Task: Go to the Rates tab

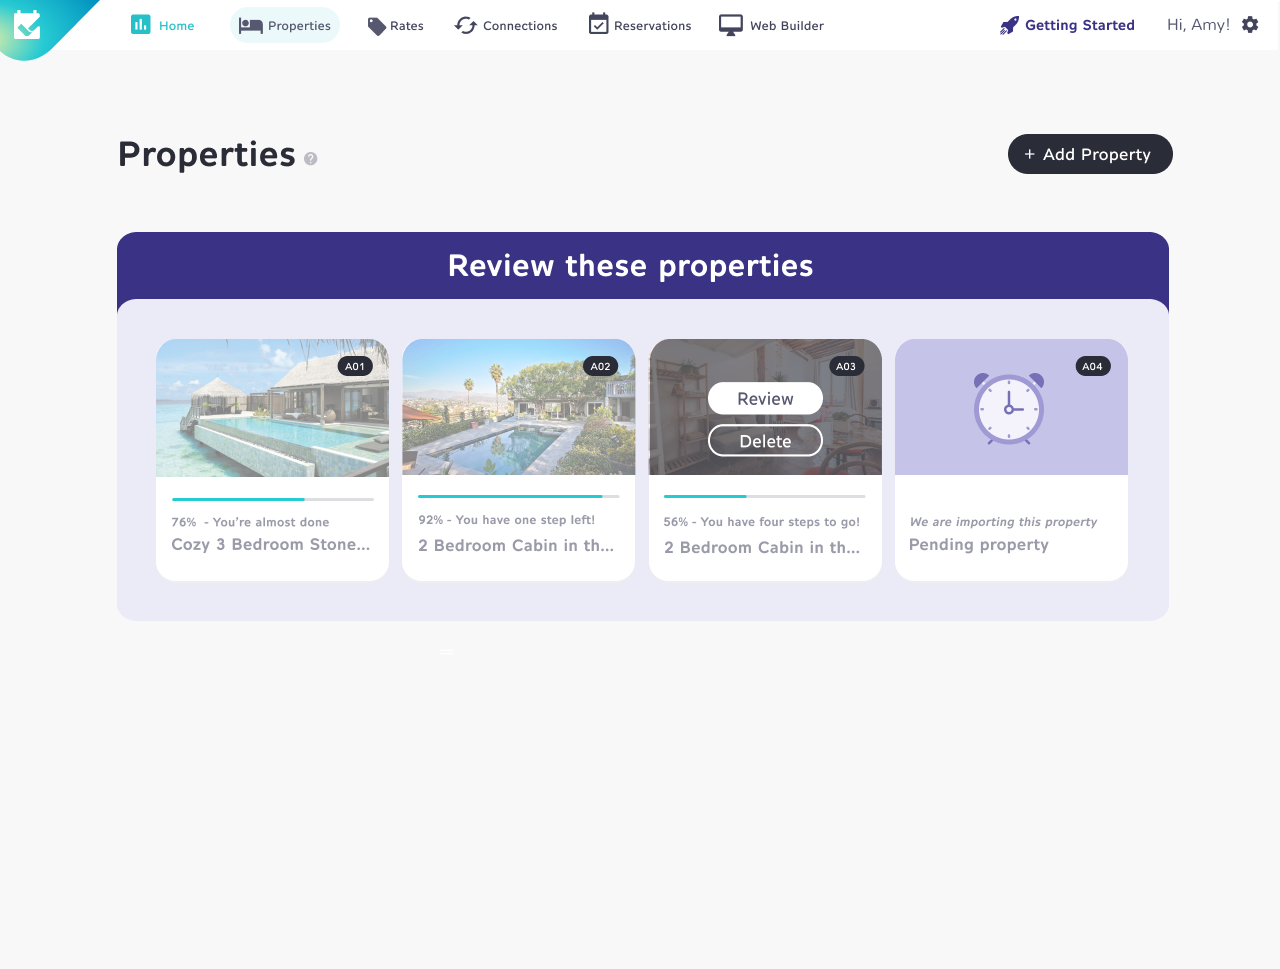Action: (396, 26)
